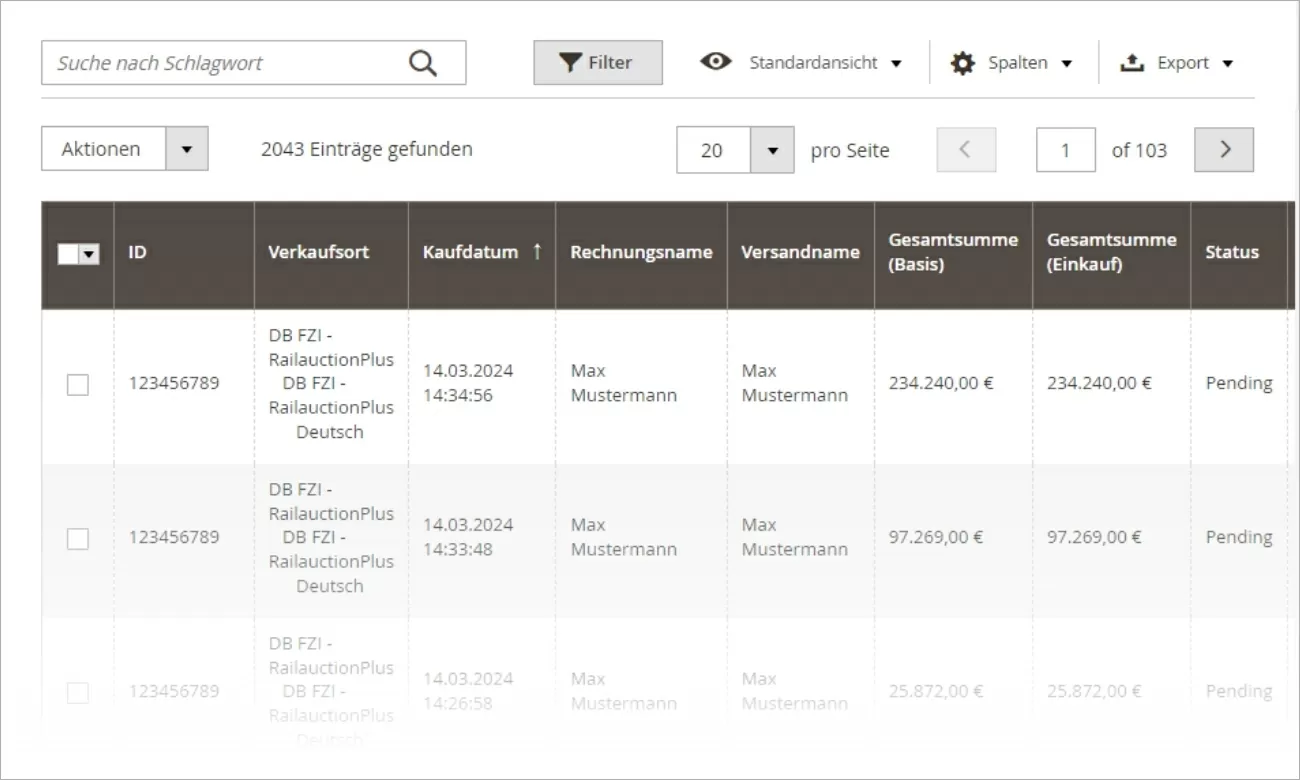Viewport: 1300px width, 780px height.
Task: Click the search magnifier icon
Action: pos(422,61)
